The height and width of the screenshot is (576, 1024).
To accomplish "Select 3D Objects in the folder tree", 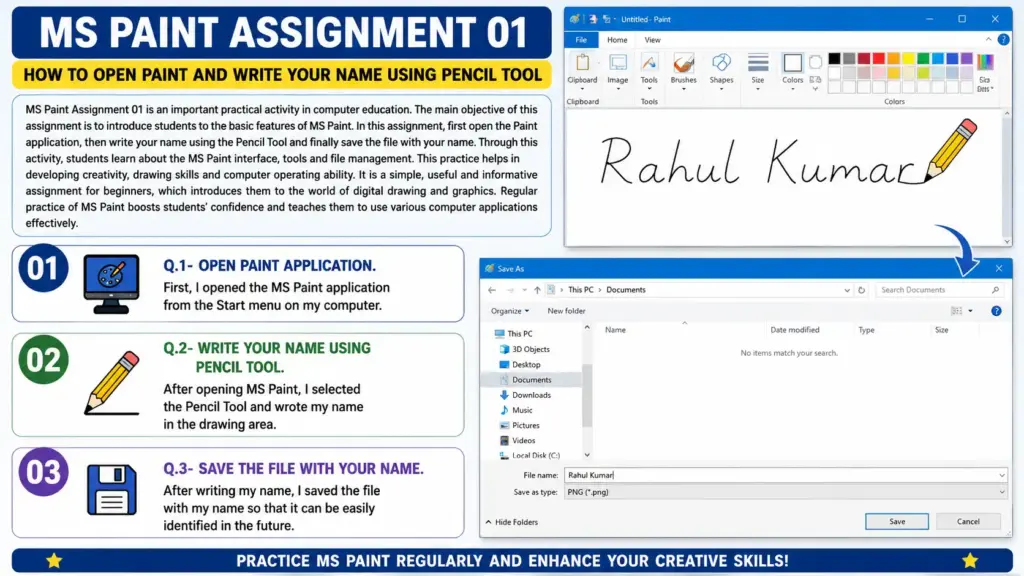I will (x=524, y=349).
